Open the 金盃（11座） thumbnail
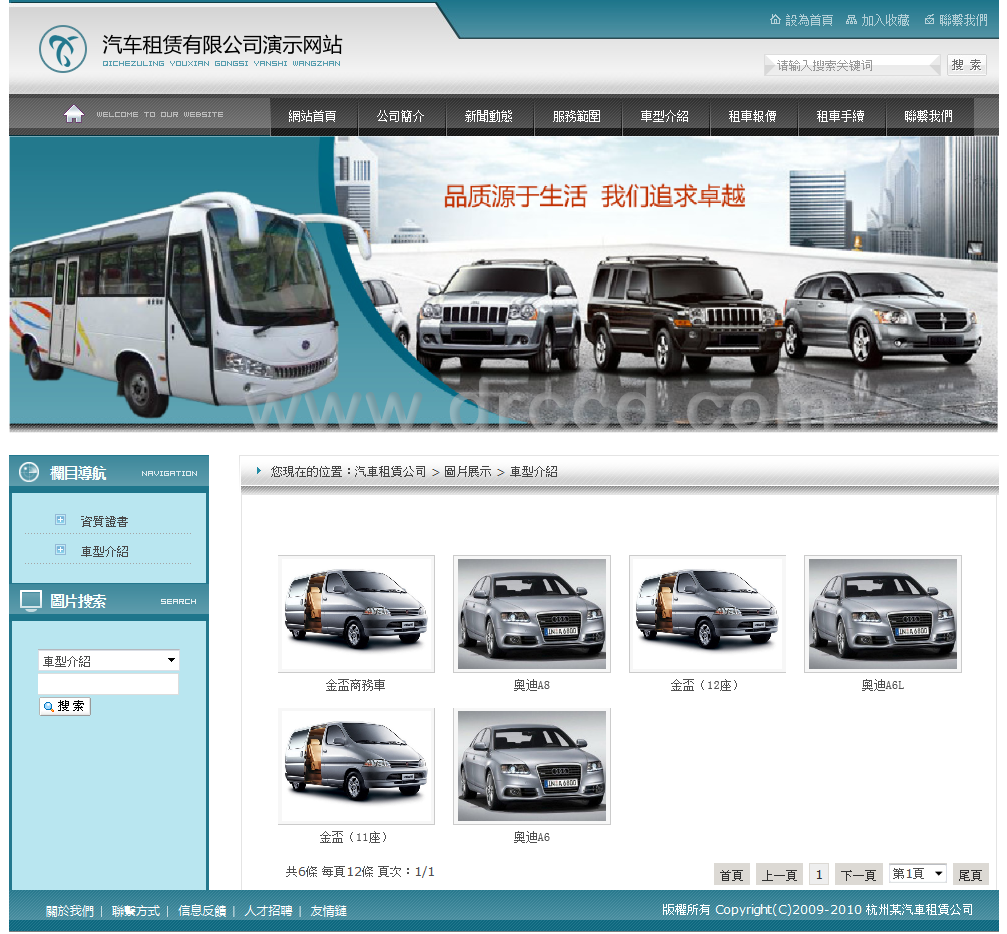 (x=356, y=766)
